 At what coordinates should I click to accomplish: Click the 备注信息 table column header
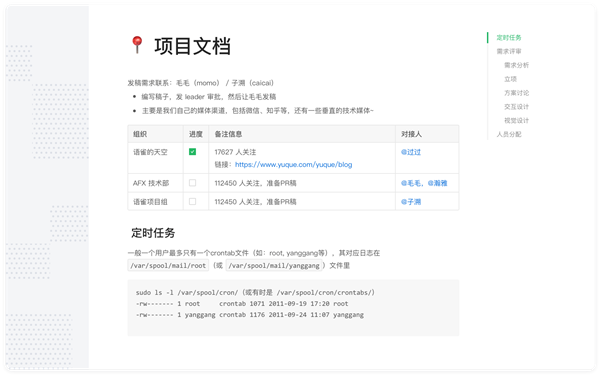pyautogui.click(x=228, y=134)
